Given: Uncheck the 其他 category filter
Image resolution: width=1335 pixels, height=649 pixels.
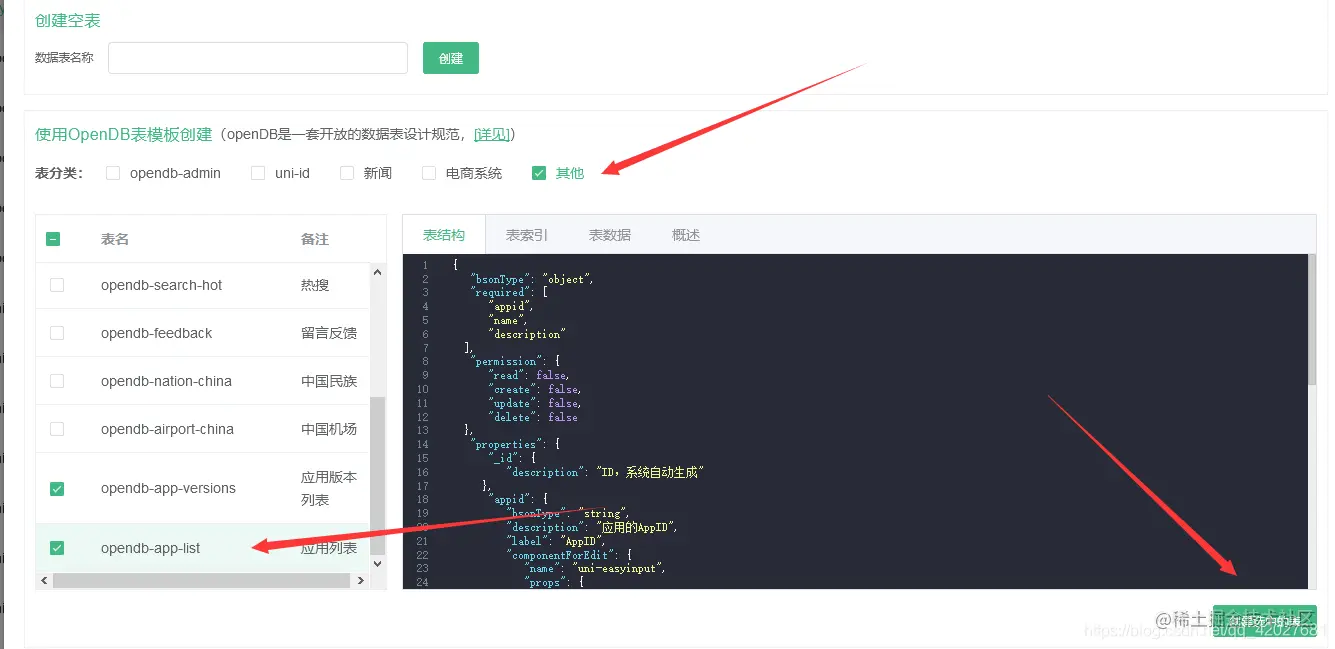Looking at the screenshot, I should (x=540, y=172).
